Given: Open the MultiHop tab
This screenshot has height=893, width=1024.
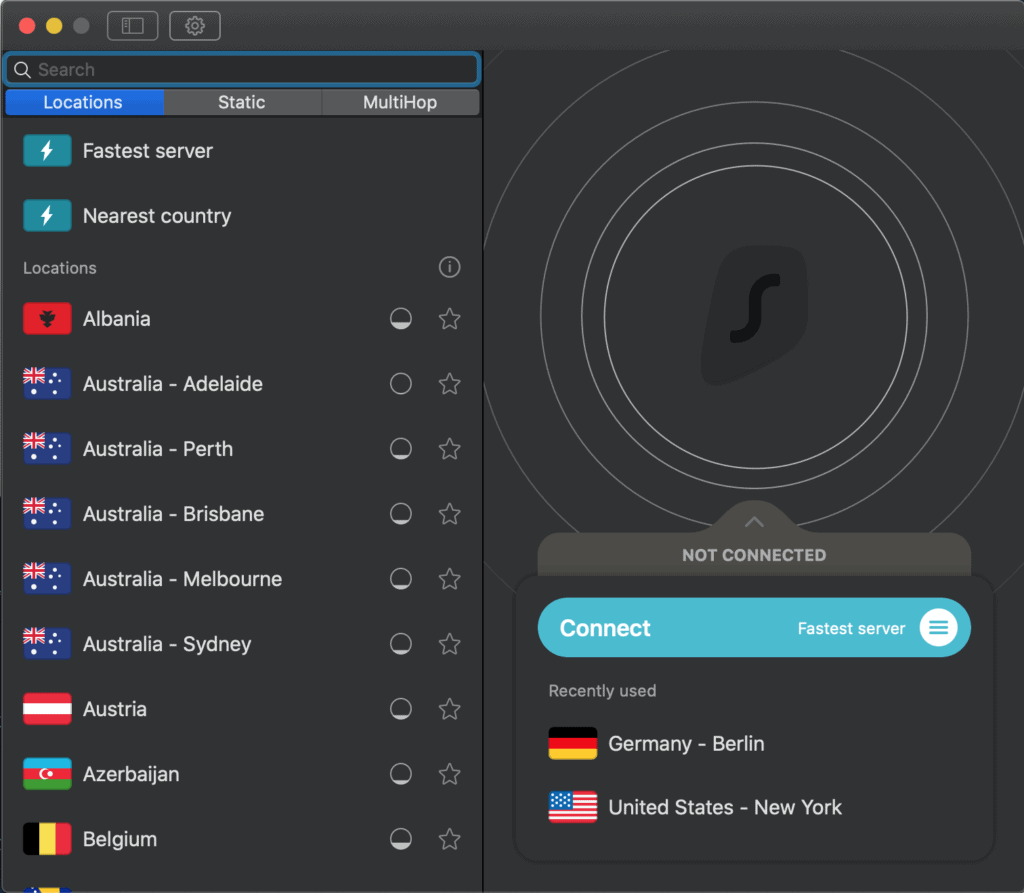Looking at the screenshot, I should pyautogui.click(x=400, y=102).
